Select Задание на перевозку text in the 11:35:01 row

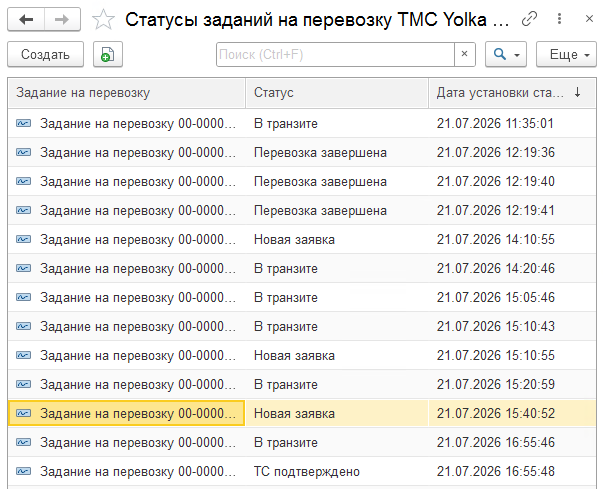(x=138, y=124)
